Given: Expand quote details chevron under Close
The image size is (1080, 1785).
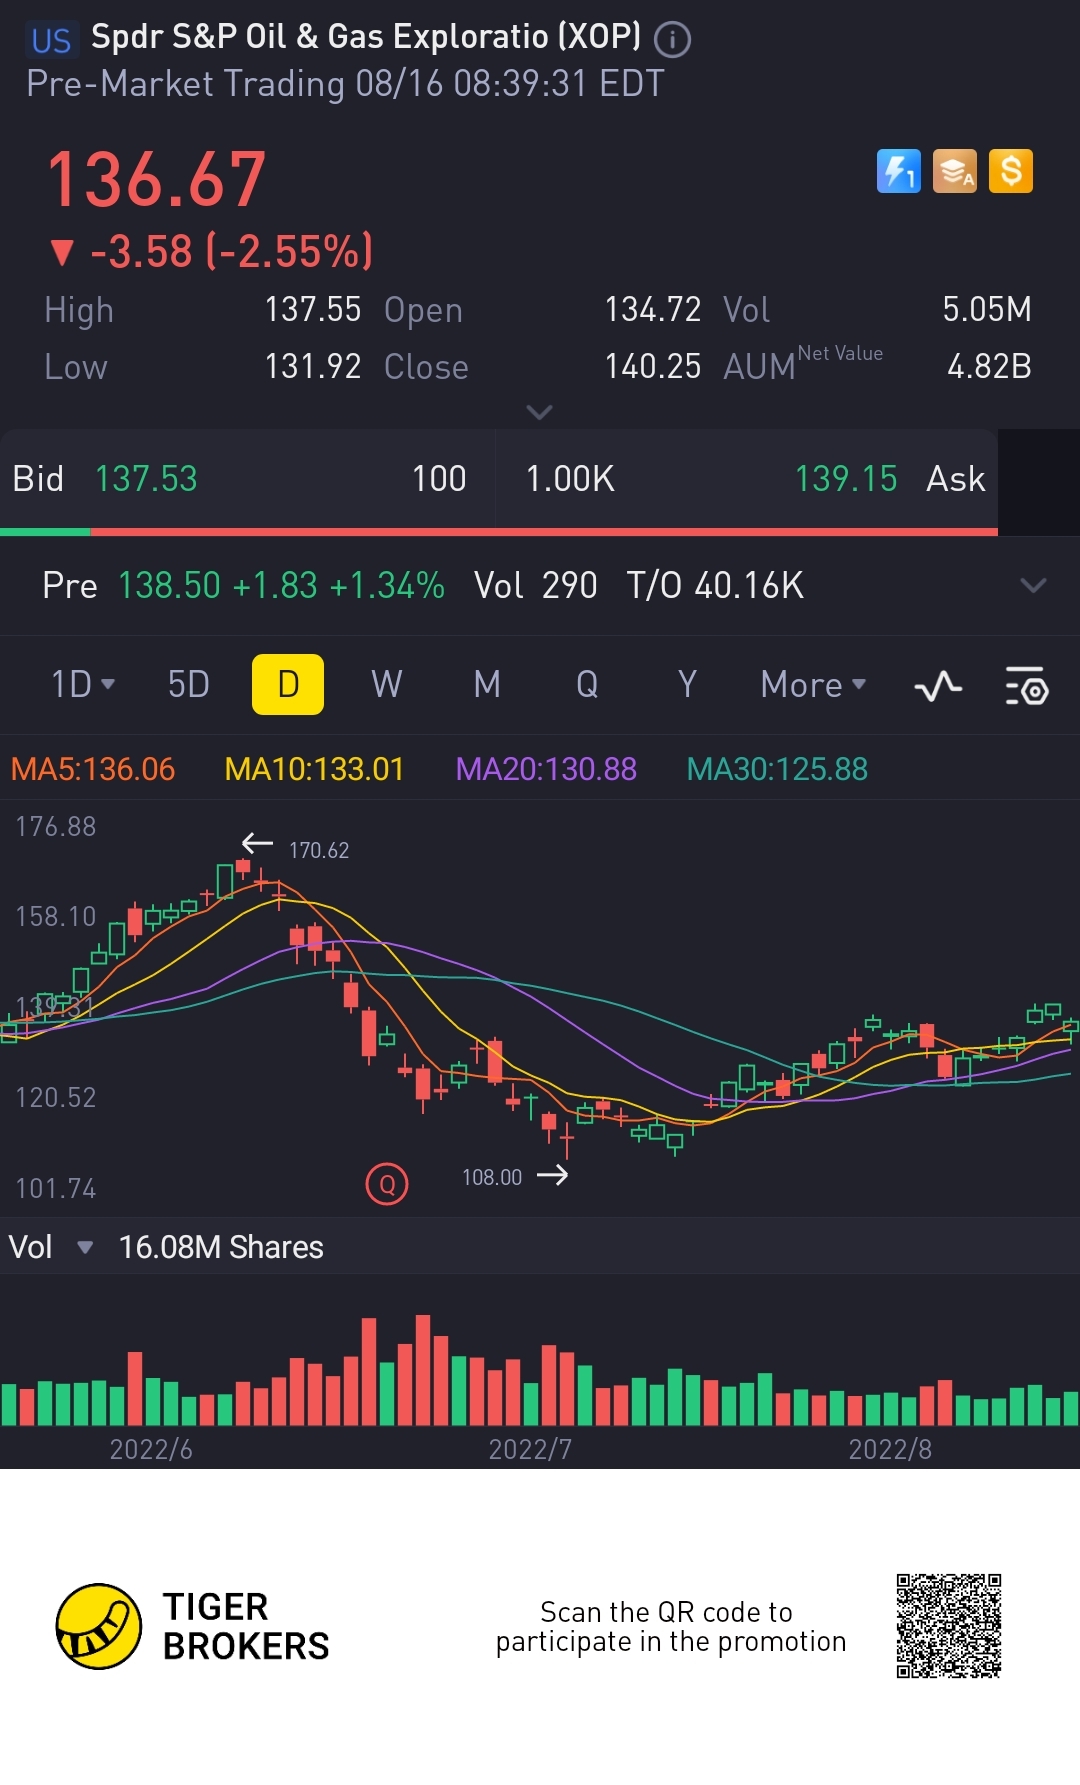Looking at the screenshot, I should click(x=539, y=412).
